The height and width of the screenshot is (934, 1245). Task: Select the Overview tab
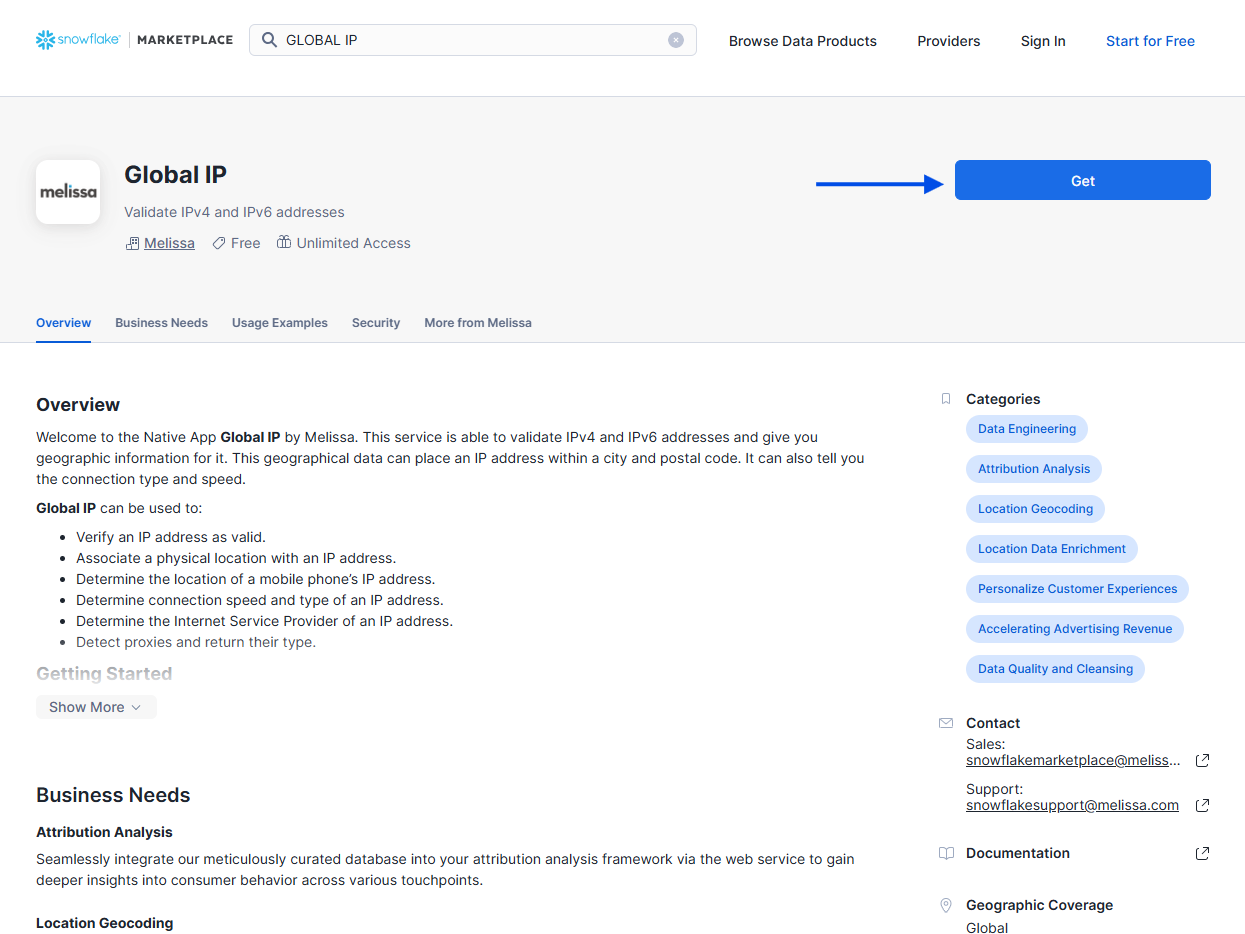point(63,323)
